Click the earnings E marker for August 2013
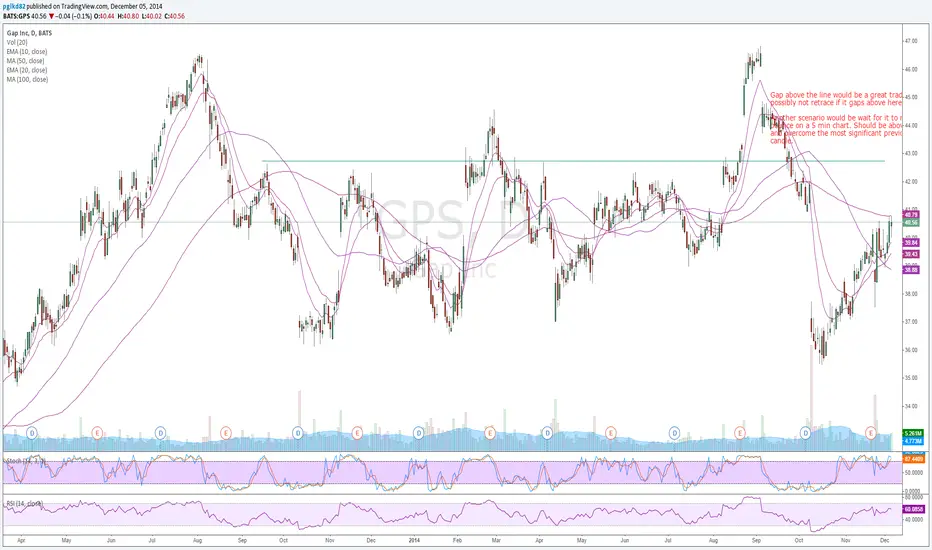This screenshot has height=550, width=932. click(225, 433)
